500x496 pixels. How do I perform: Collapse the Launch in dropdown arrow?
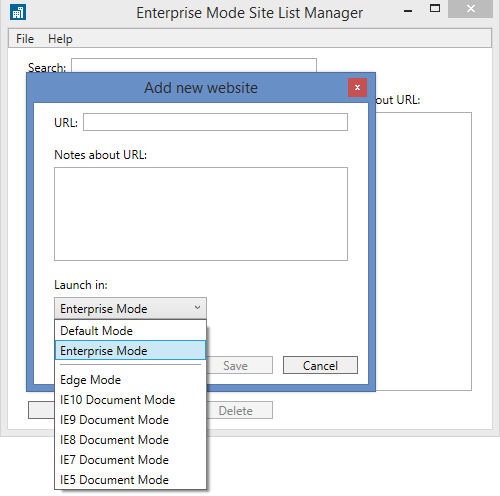tap(197, 308)
